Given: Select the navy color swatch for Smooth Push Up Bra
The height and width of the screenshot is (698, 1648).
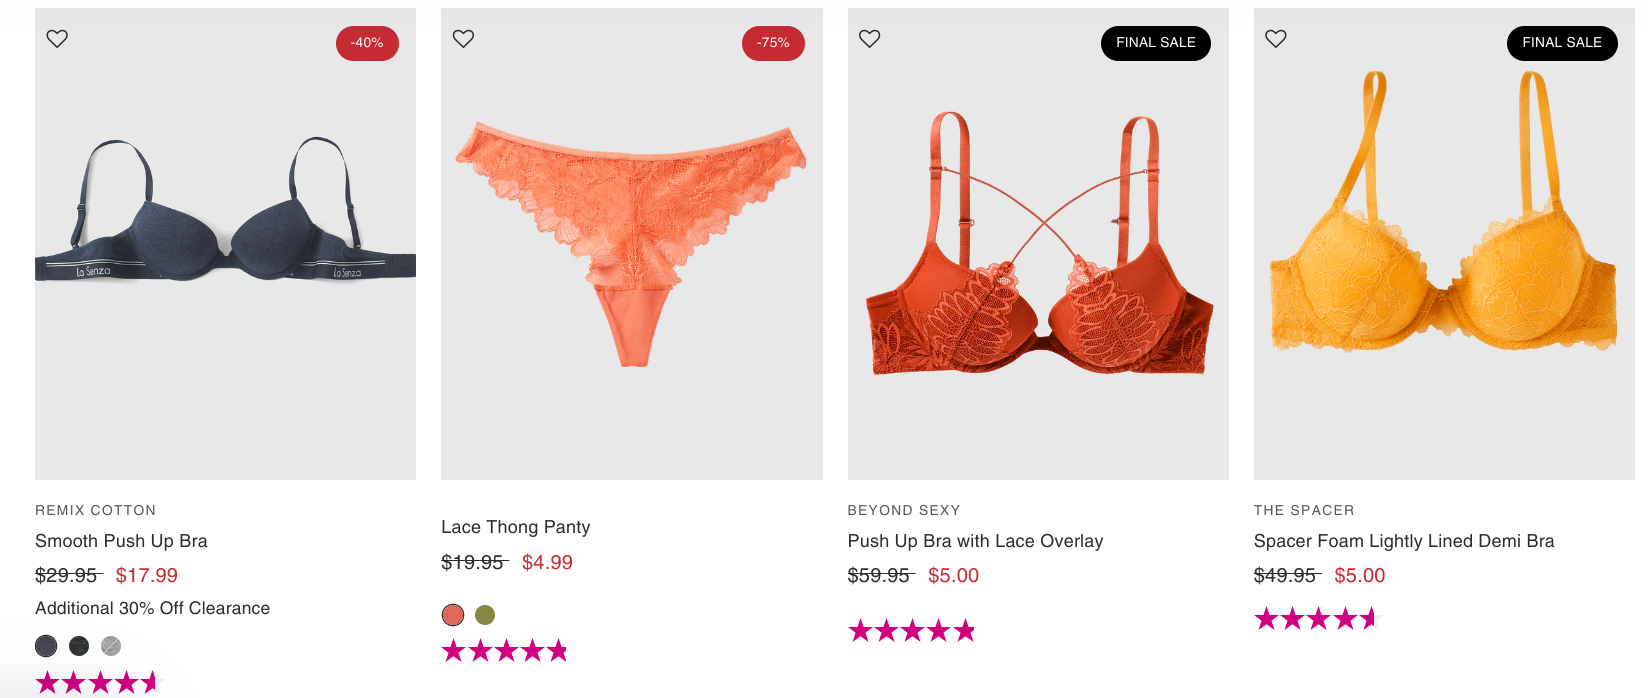Looking at the screenshot, I should coord(46,646).
